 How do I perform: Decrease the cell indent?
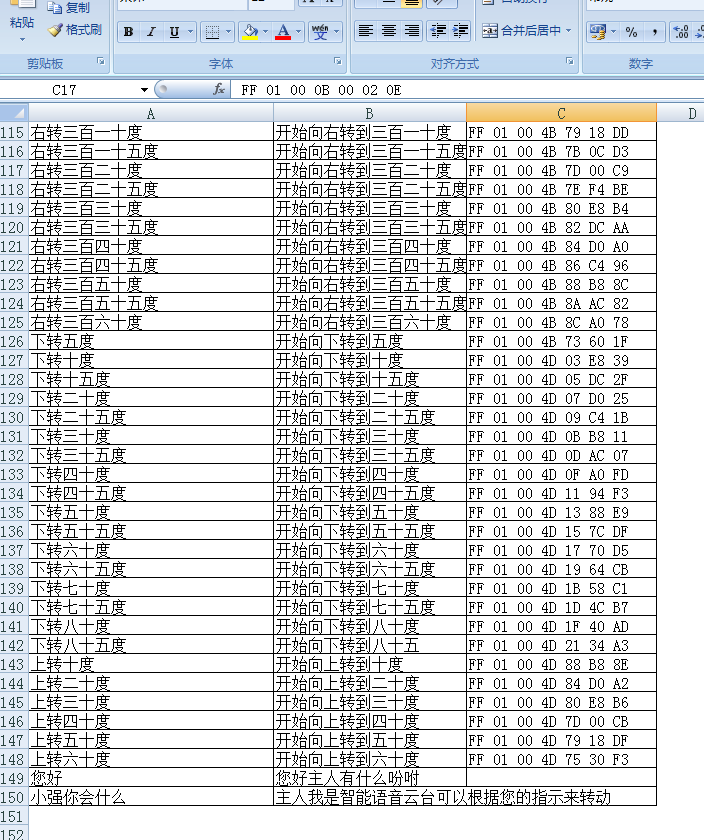(438, 31)
